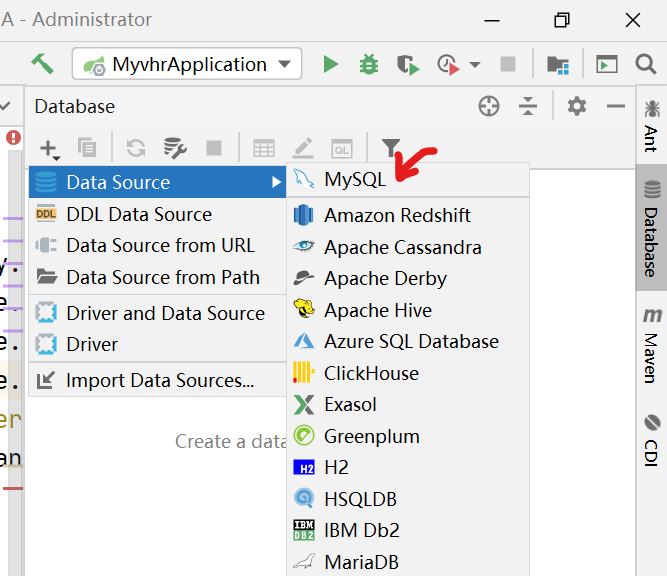Image resolution: width=667 pixels, height=576 pixels.
Task: Collapse all in Database panel
Action: (x=528, y=106)
